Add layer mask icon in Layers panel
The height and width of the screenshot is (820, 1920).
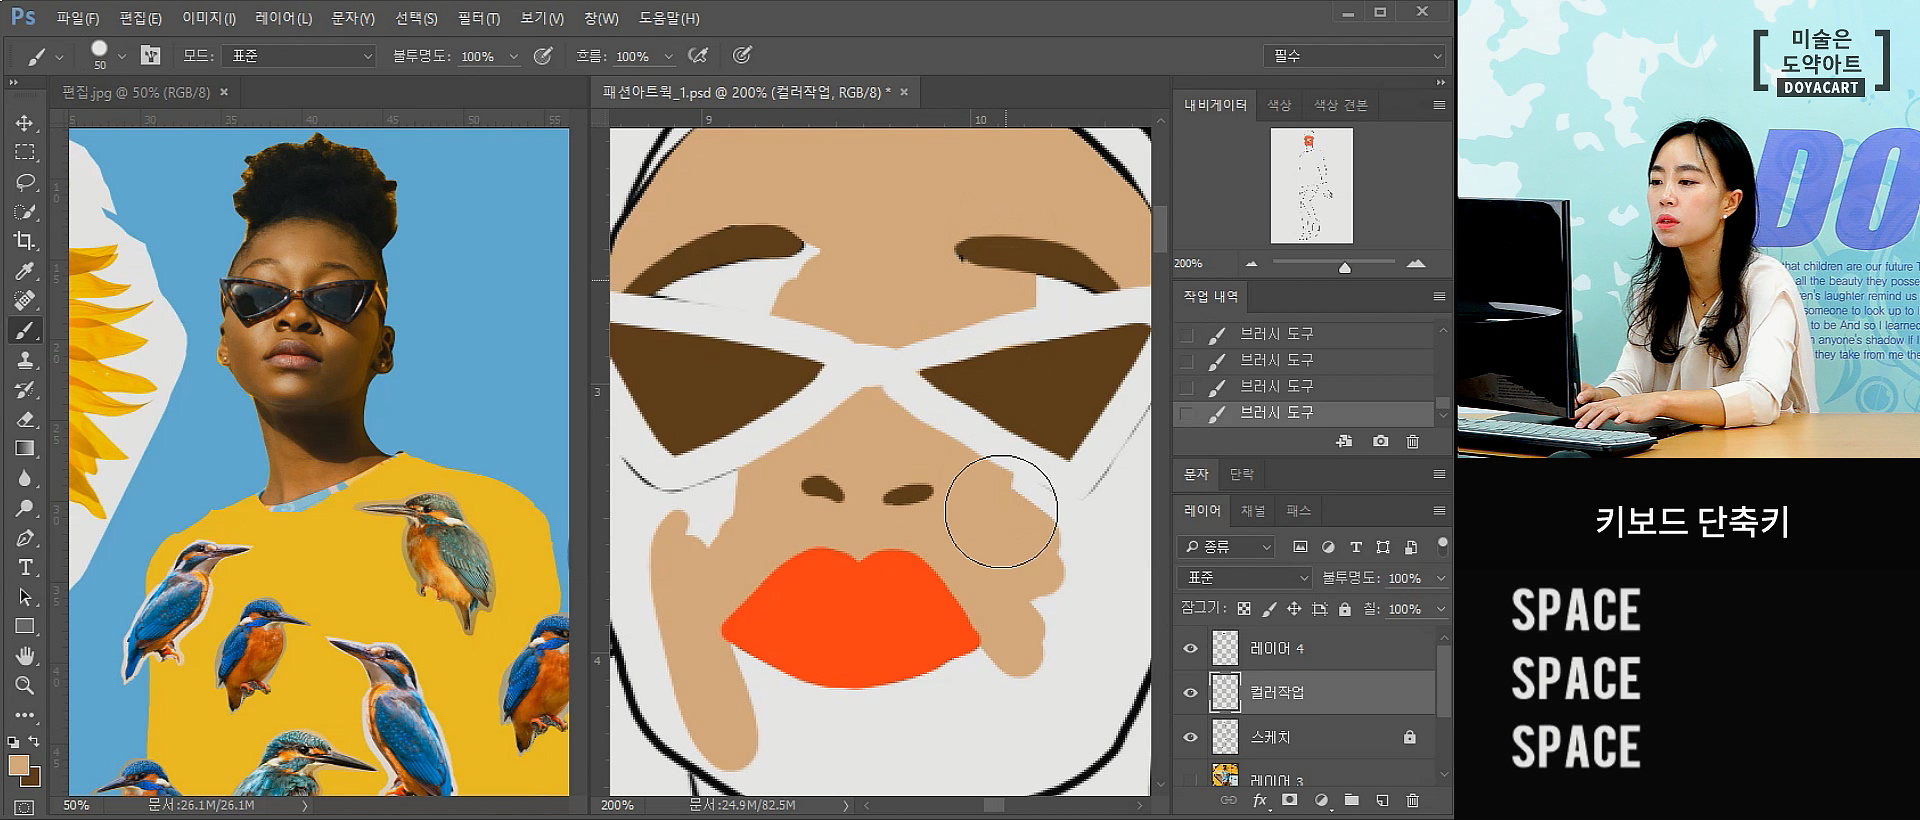point(1290,800)
